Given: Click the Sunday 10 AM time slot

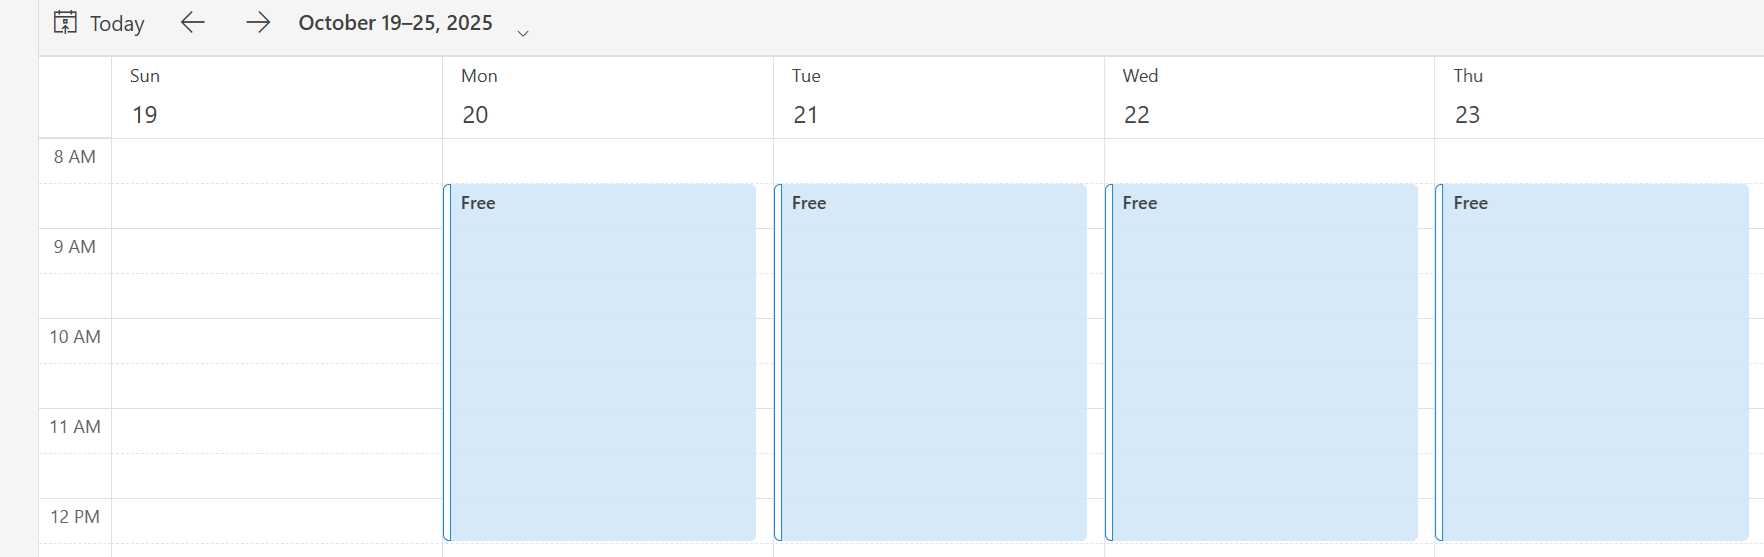Looking at the screenshot, I should (x=277, y=341).
